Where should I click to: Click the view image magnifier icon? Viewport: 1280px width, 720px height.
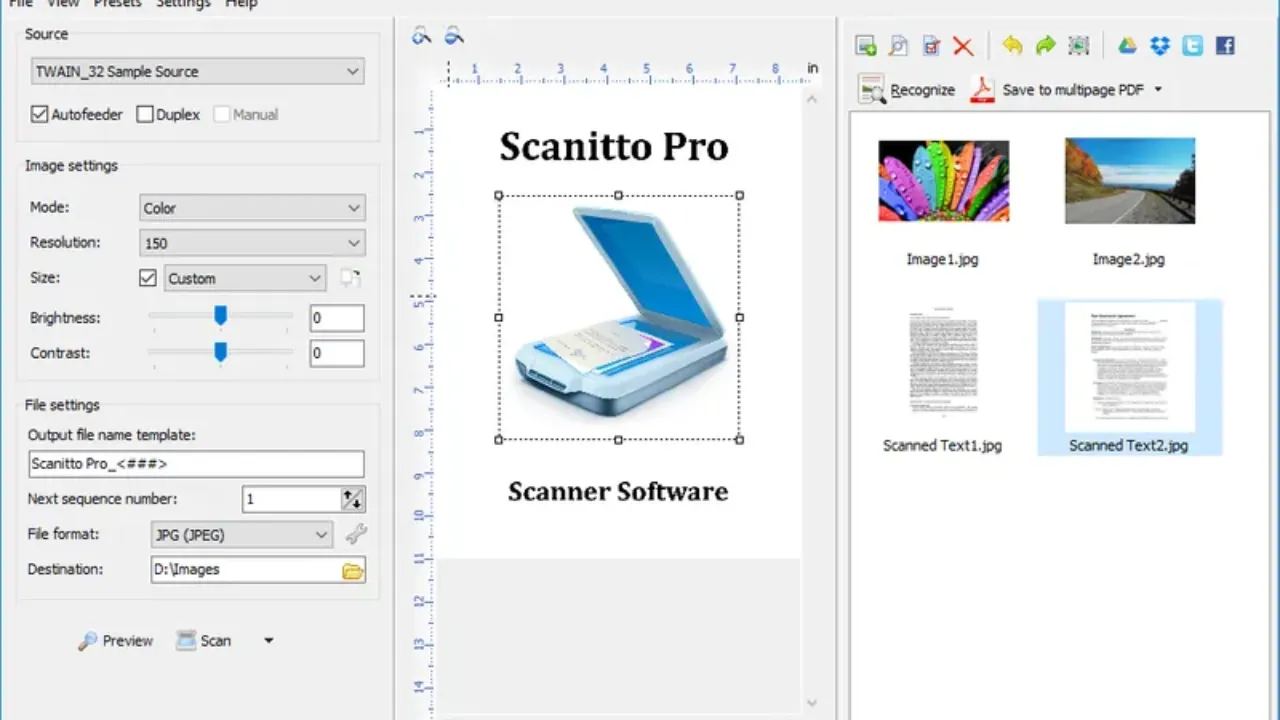(x=899, y=45)
